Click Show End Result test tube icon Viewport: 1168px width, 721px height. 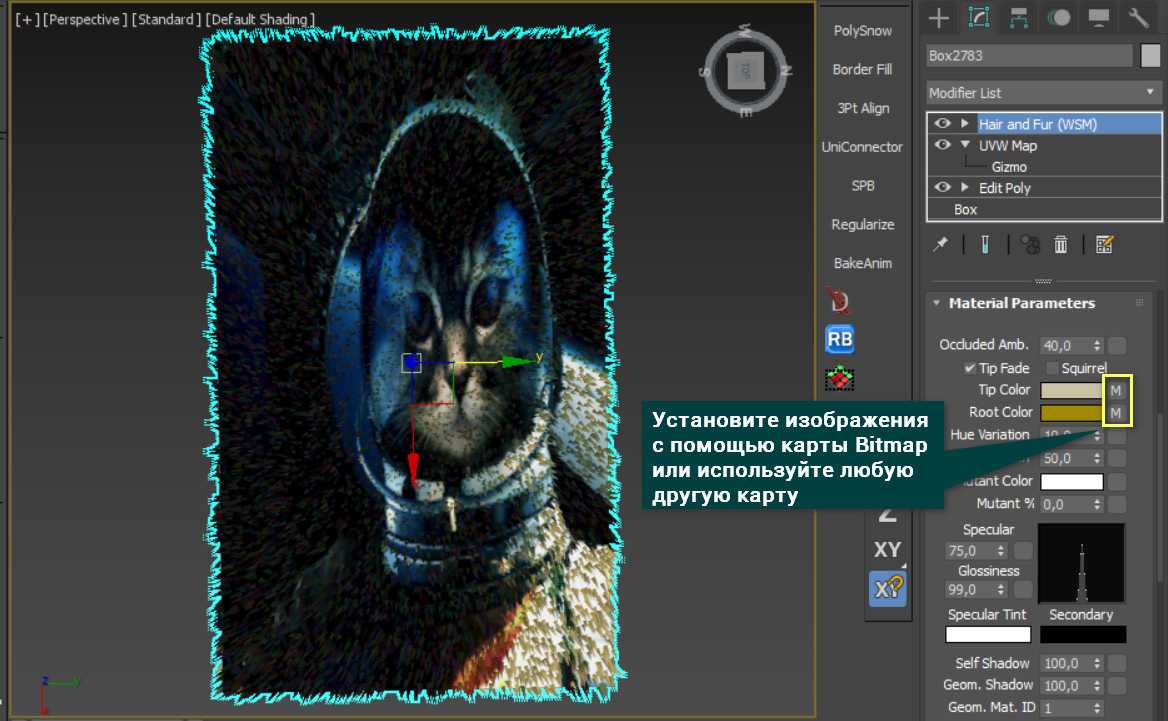click(x=985, y=244)
